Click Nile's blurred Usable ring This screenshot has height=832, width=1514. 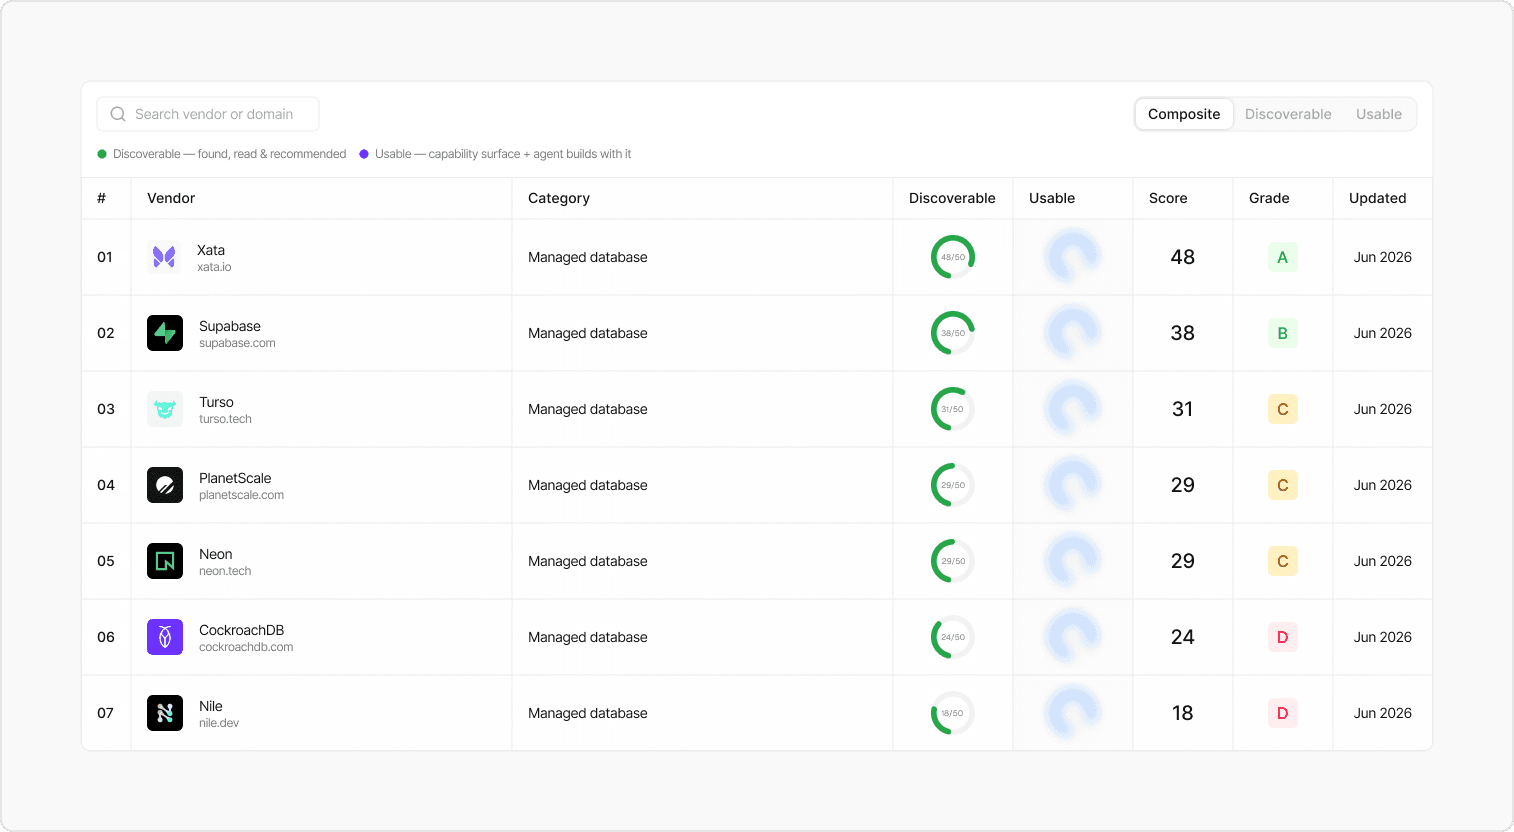click(x=1073, y=713)
